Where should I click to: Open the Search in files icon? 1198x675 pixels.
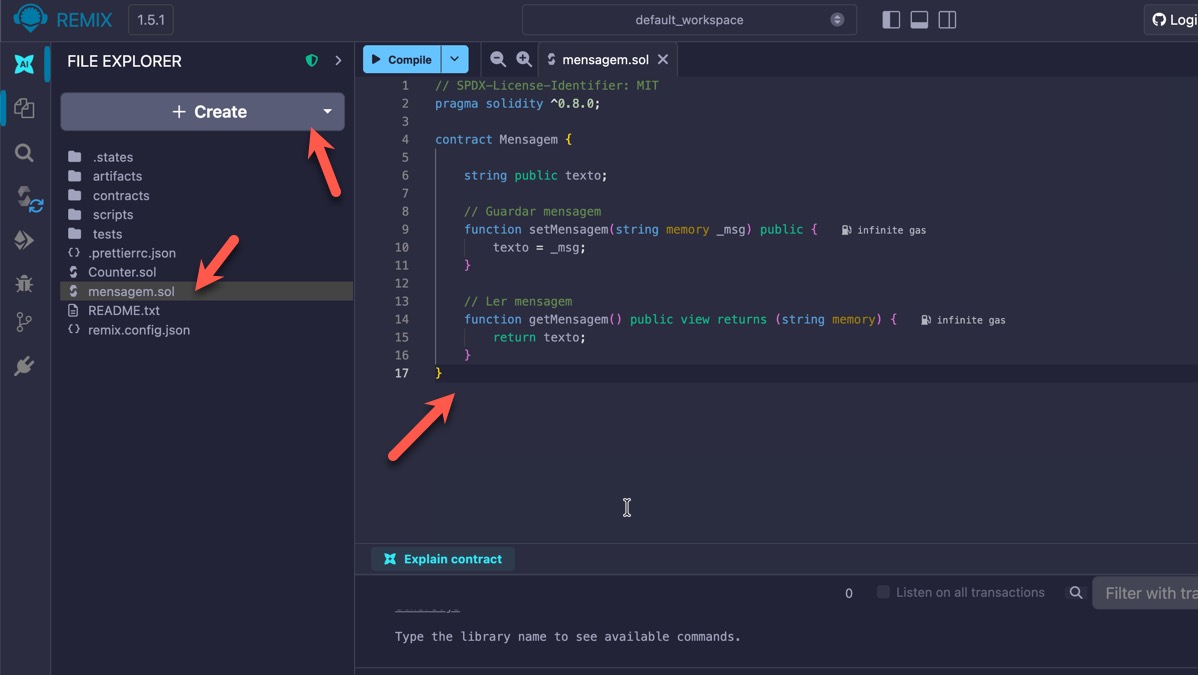click(x=24, y=153)
